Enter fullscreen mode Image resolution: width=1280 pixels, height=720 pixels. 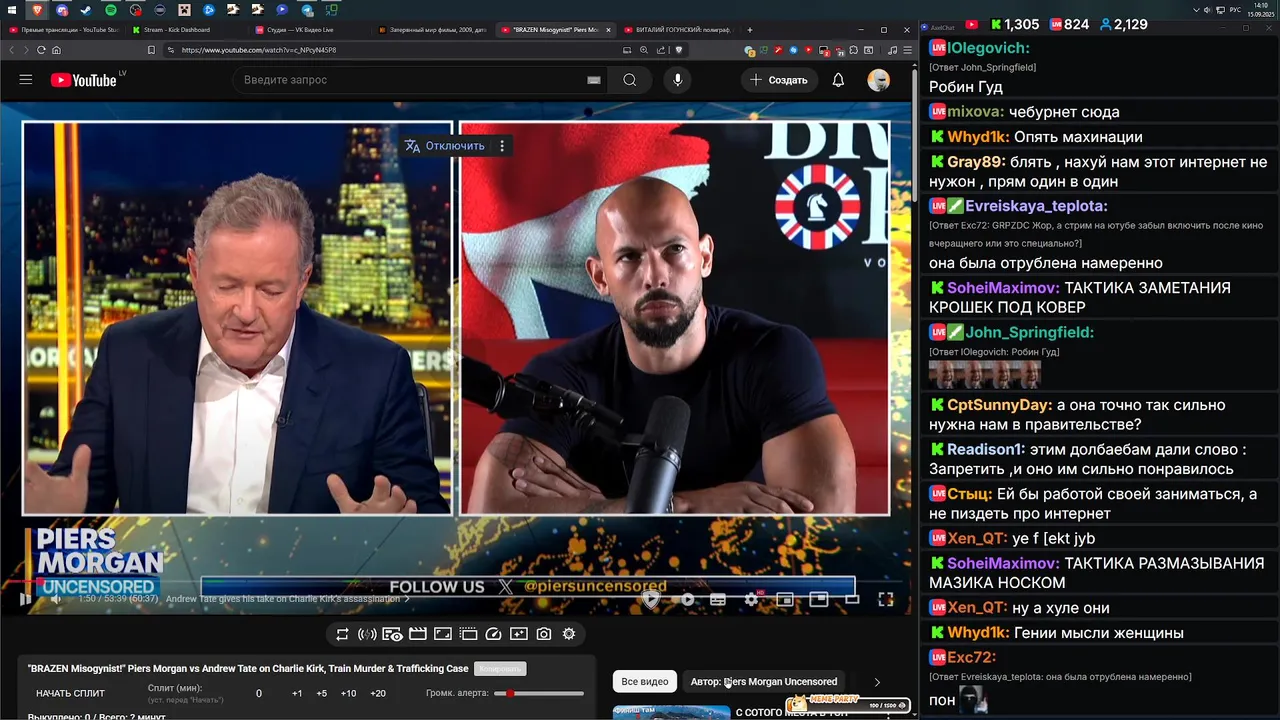tap(886, 599)
